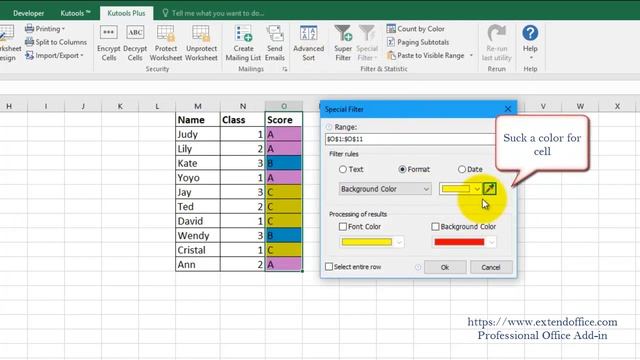Viewport: 640px width, 360px height.
Task: Open Import/Export tool
Action: (54, 55)
